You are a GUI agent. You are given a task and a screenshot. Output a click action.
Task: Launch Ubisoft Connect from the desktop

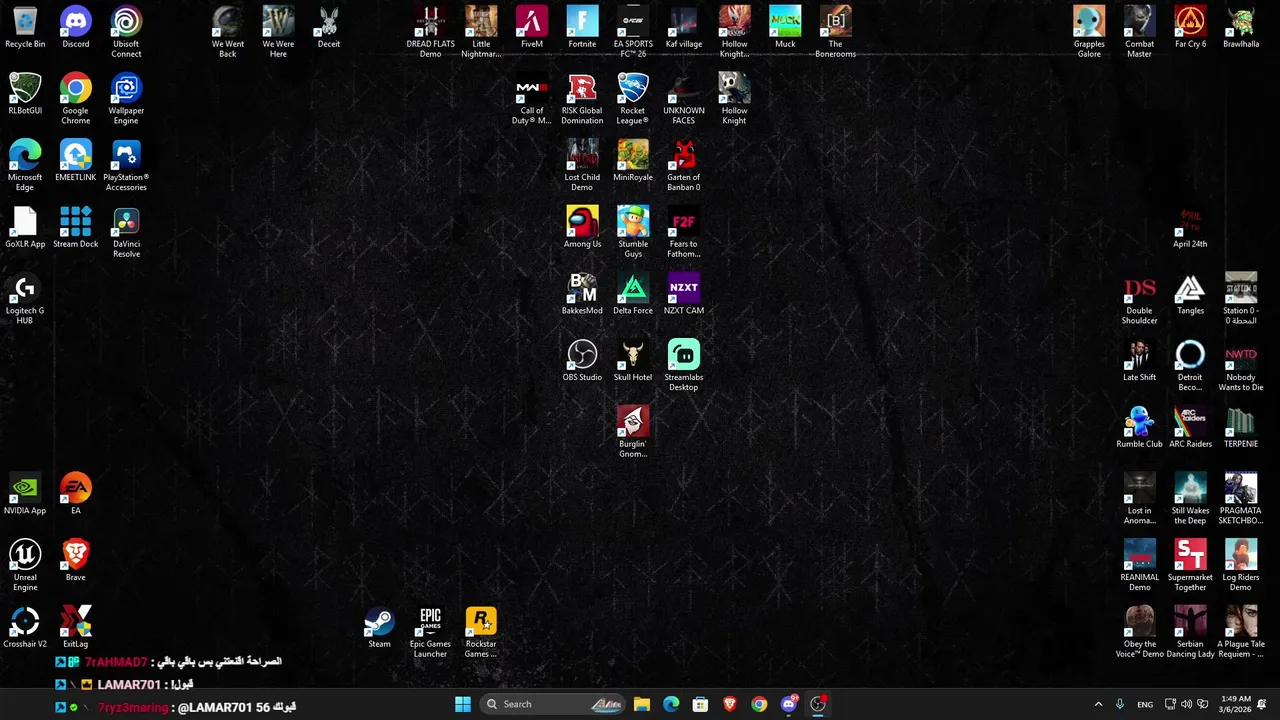pos(126,32)
